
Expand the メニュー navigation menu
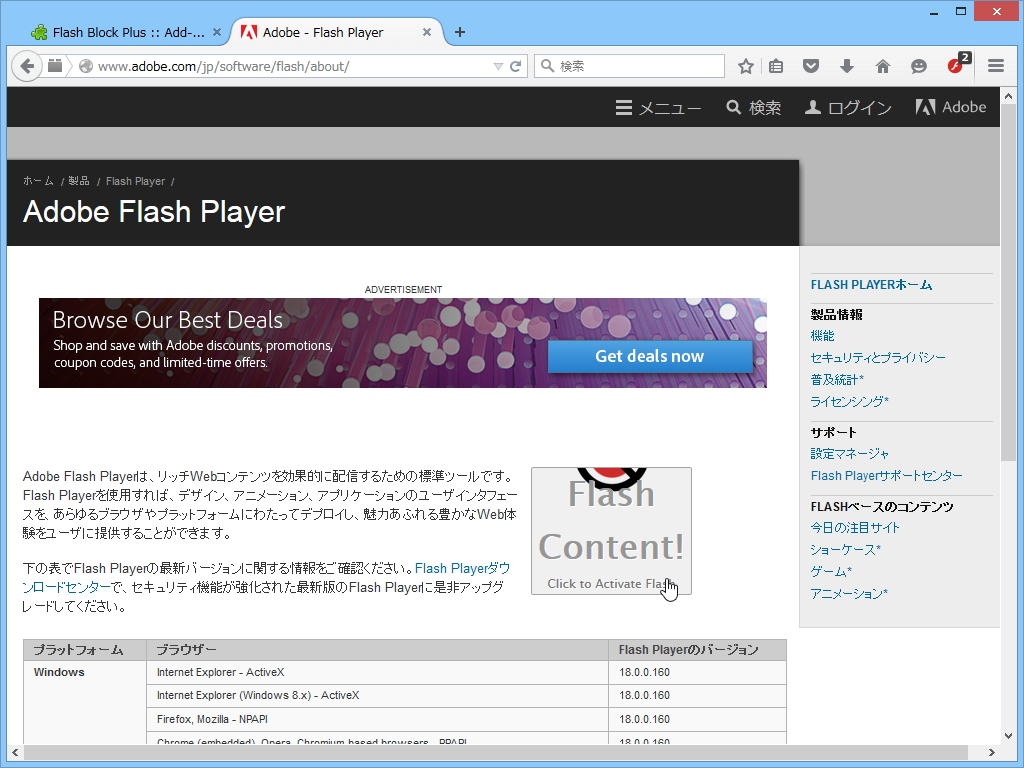(x=658, y=107)
